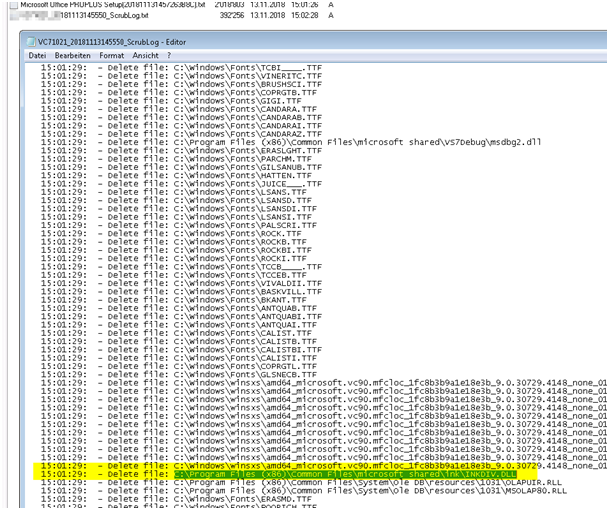Click the line deleting CALIST.TTF
609x510 pixels.
pos(176,333)
